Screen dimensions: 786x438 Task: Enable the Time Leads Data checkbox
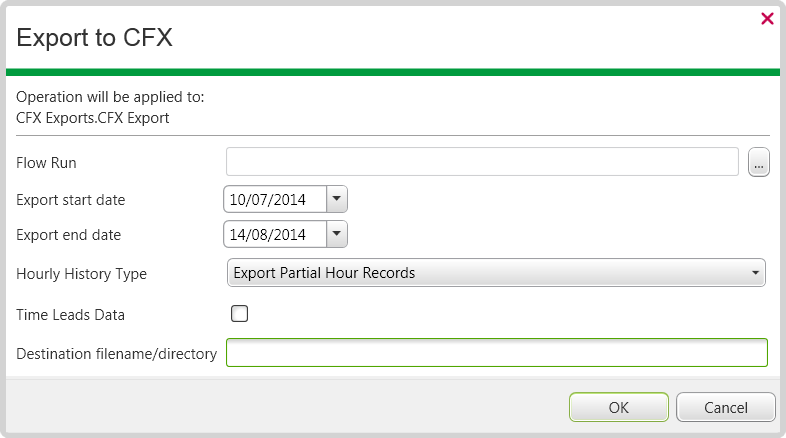[239, 314]
